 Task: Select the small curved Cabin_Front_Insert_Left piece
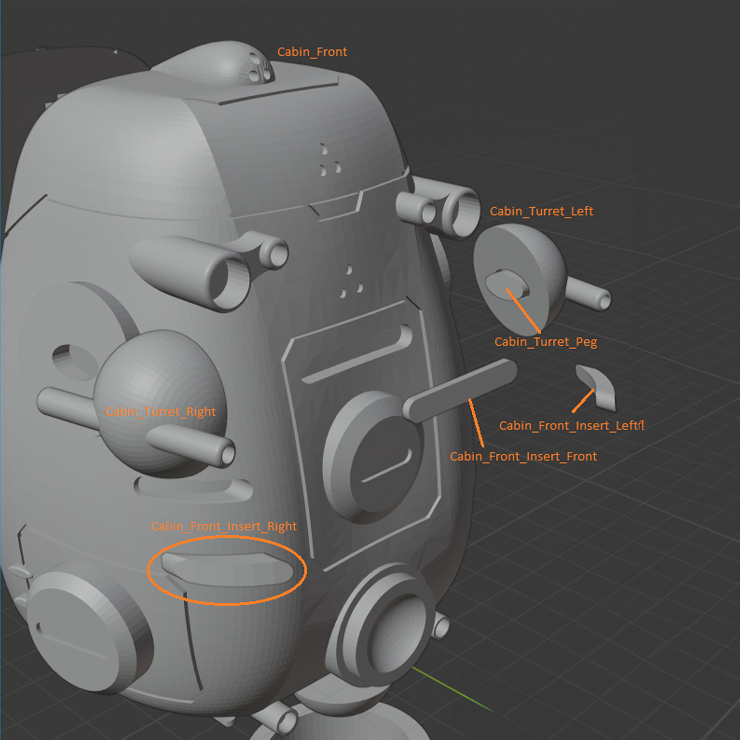[596, 387]
